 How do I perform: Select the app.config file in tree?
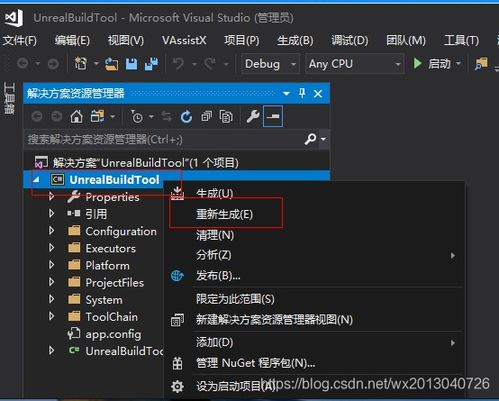pos(113,334)
